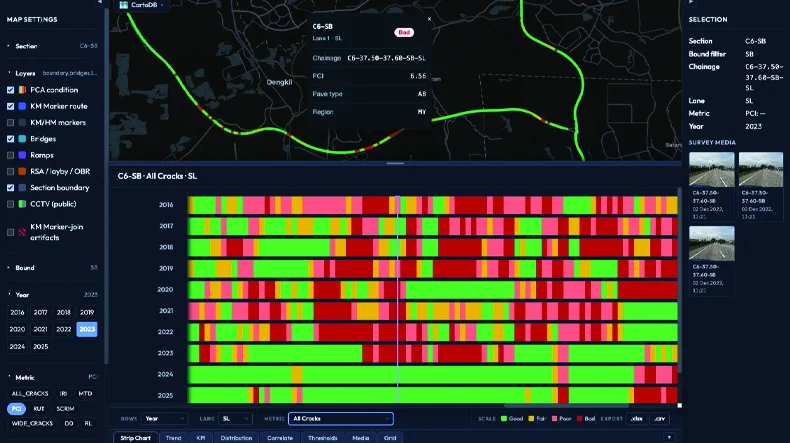Close the C6-SB map popup
The image size is (790, 443).
429,19
